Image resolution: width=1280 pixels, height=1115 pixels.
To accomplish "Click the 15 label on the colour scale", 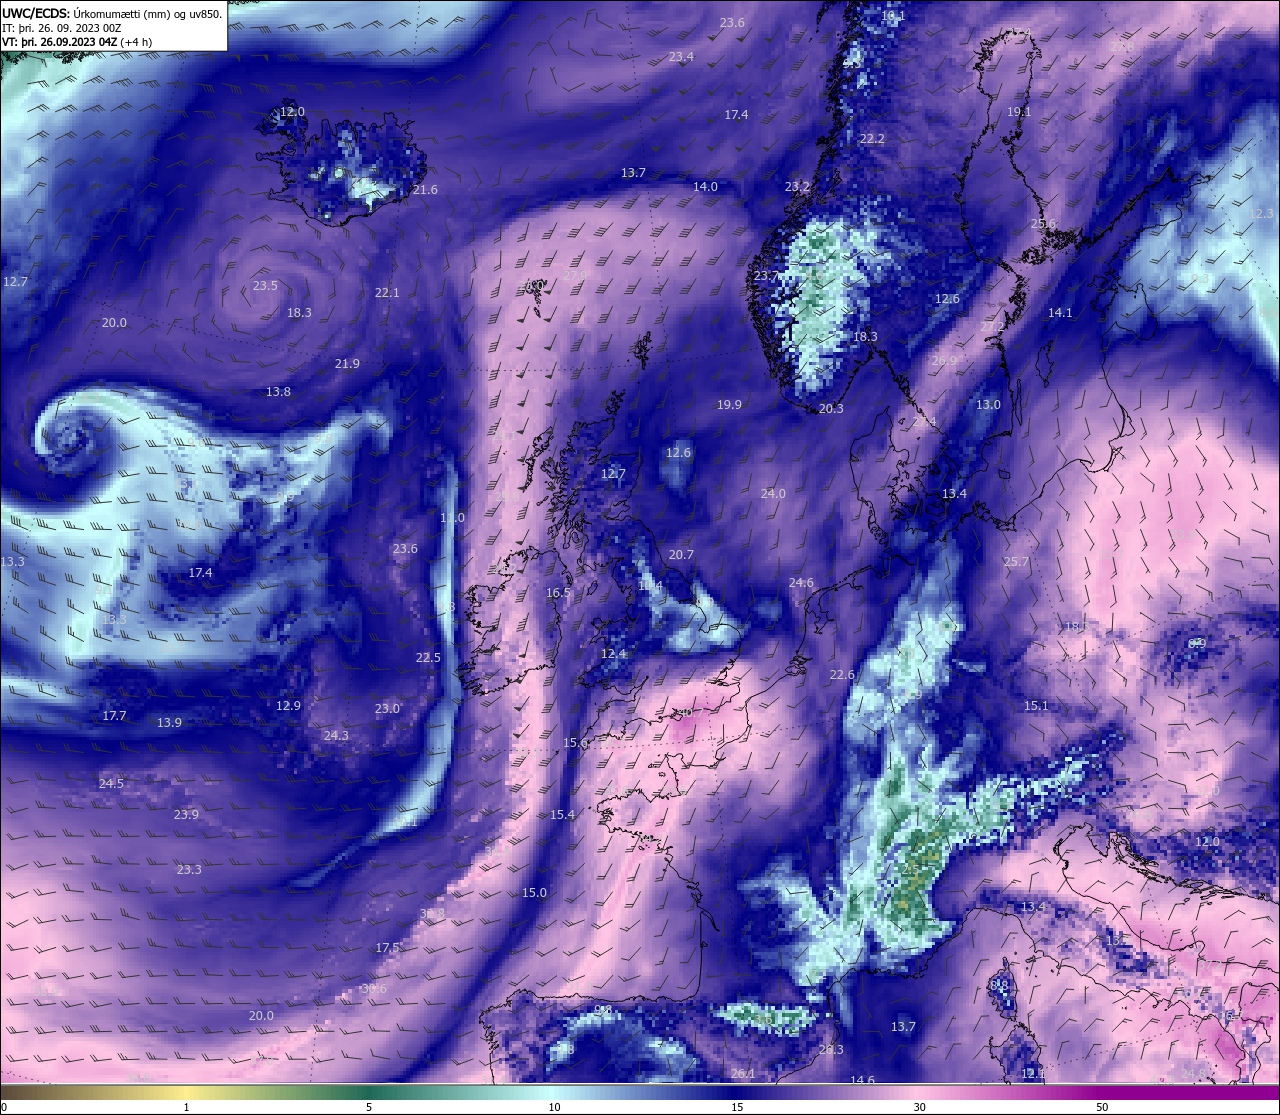I will click(x=737, y=1107).
